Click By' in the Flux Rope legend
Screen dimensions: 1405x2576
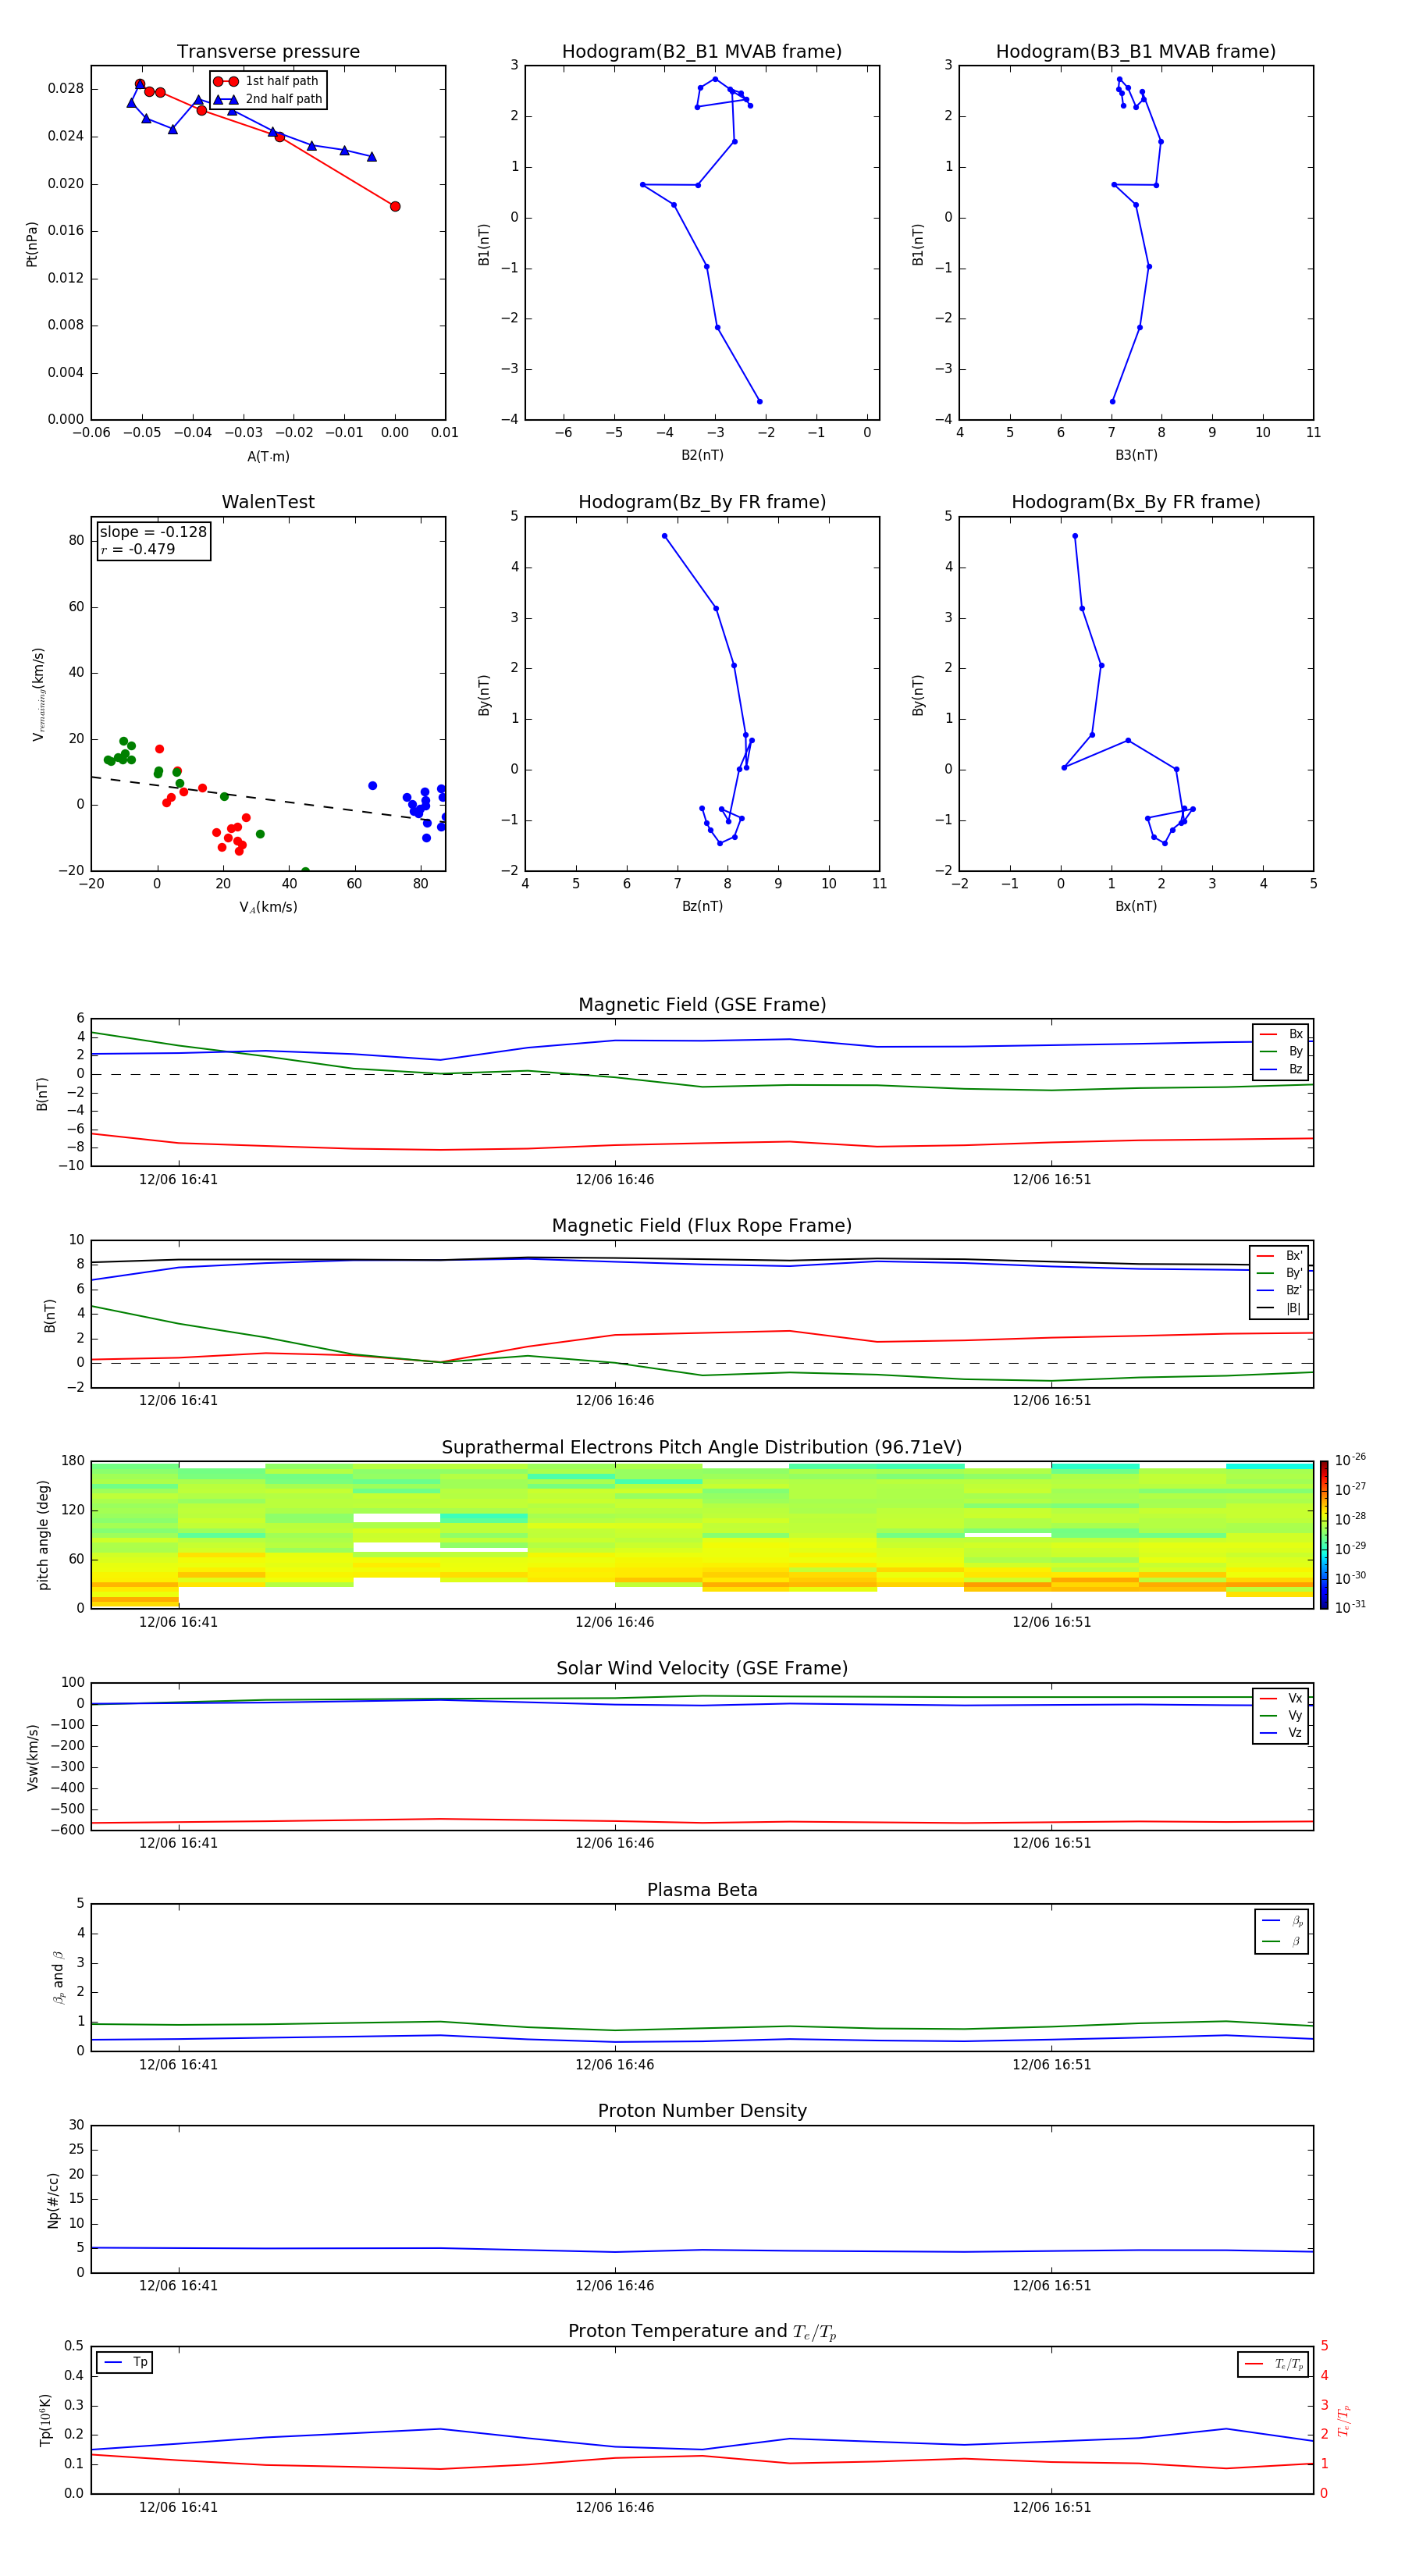(1279, 1273)
